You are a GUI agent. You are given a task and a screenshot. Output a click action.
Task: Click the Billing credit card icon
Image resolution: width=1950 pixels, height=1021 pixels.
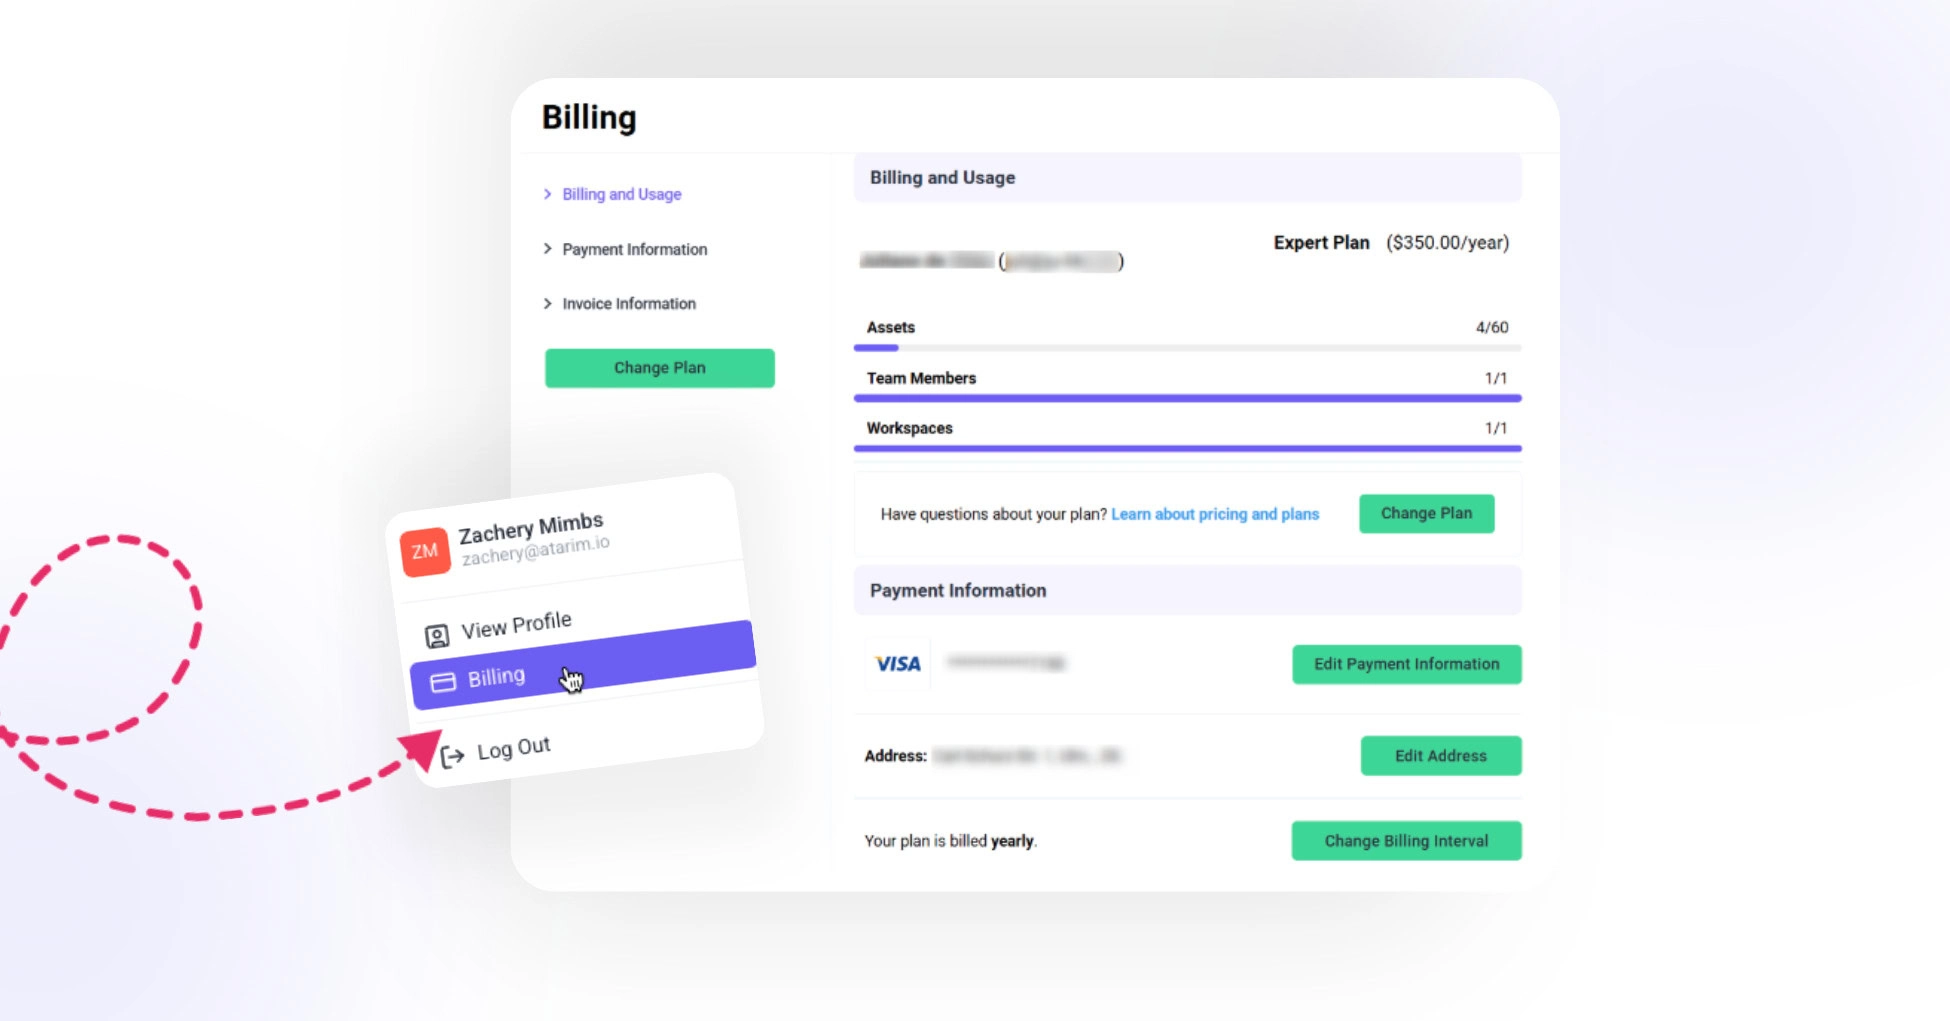(x=443, y=682)
